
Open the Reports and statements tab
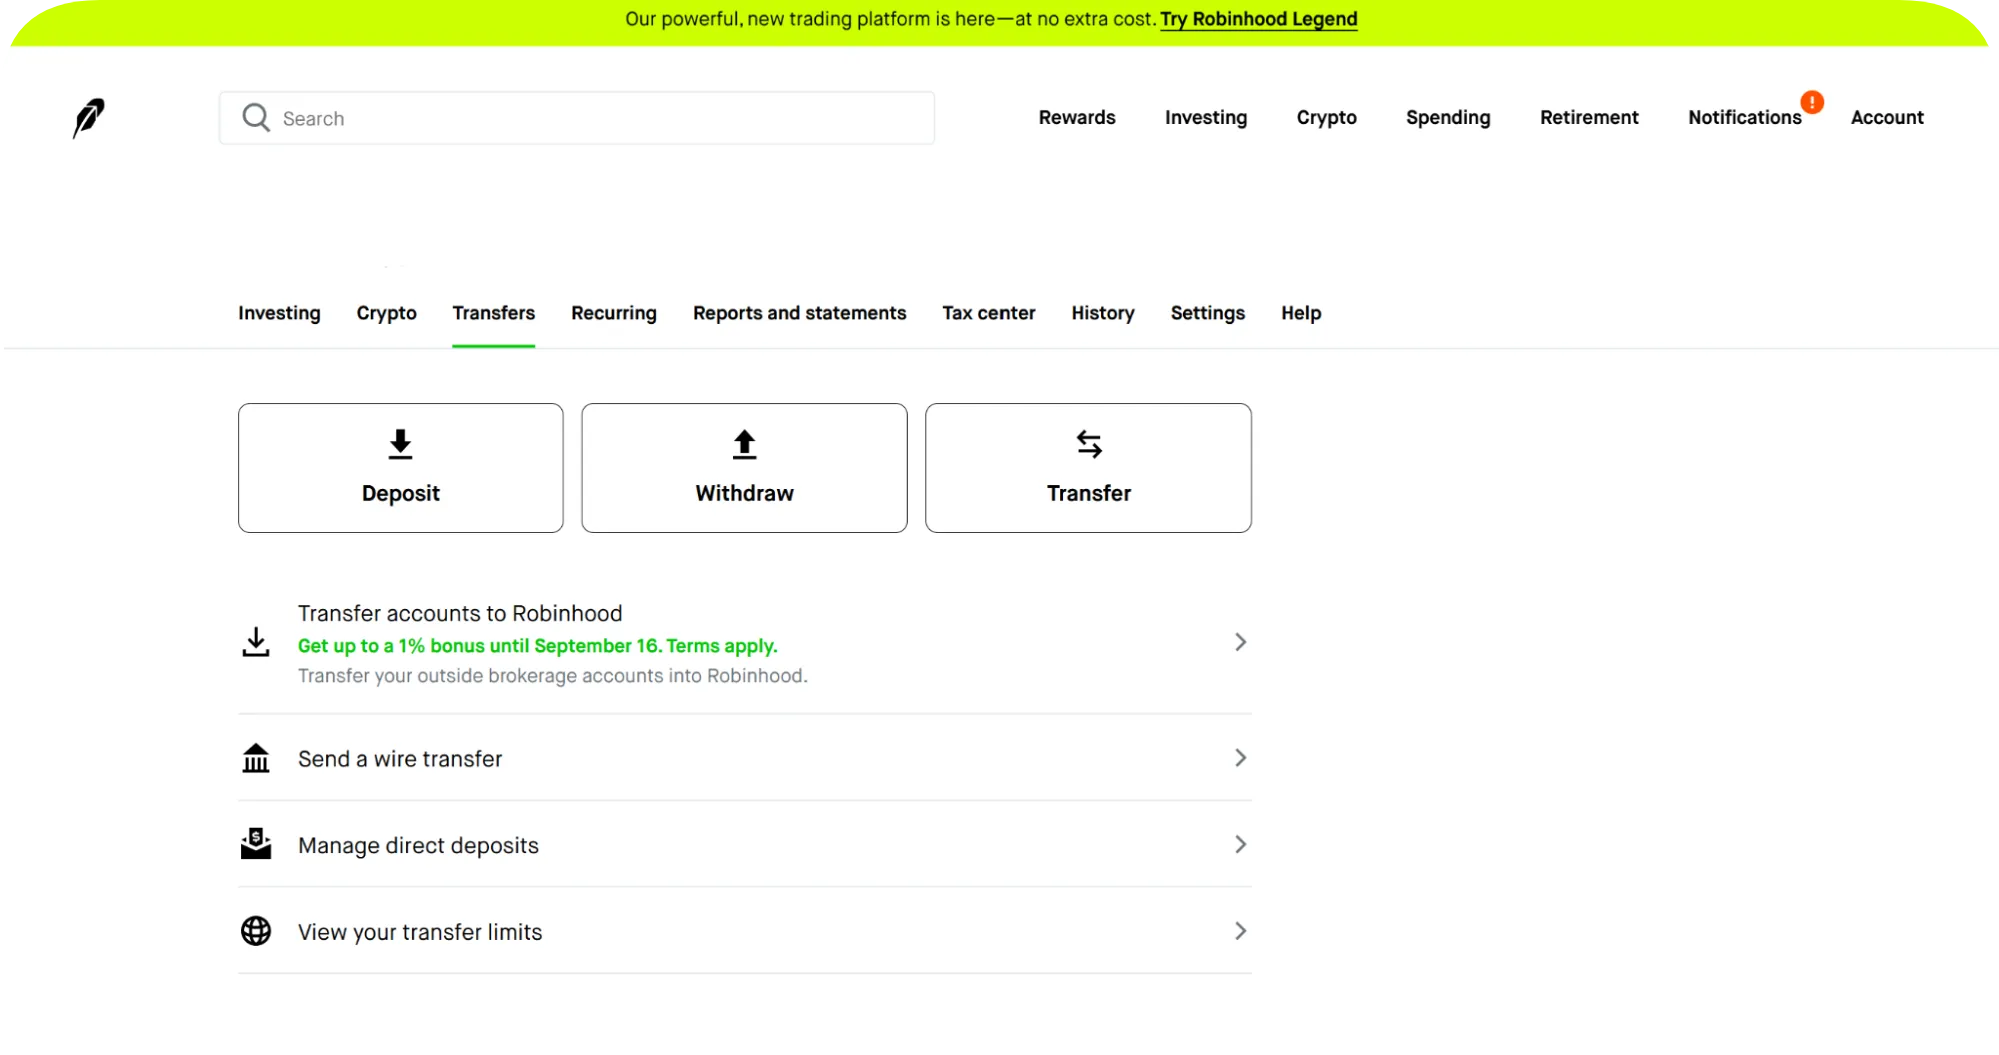click(x=799, y=313)
